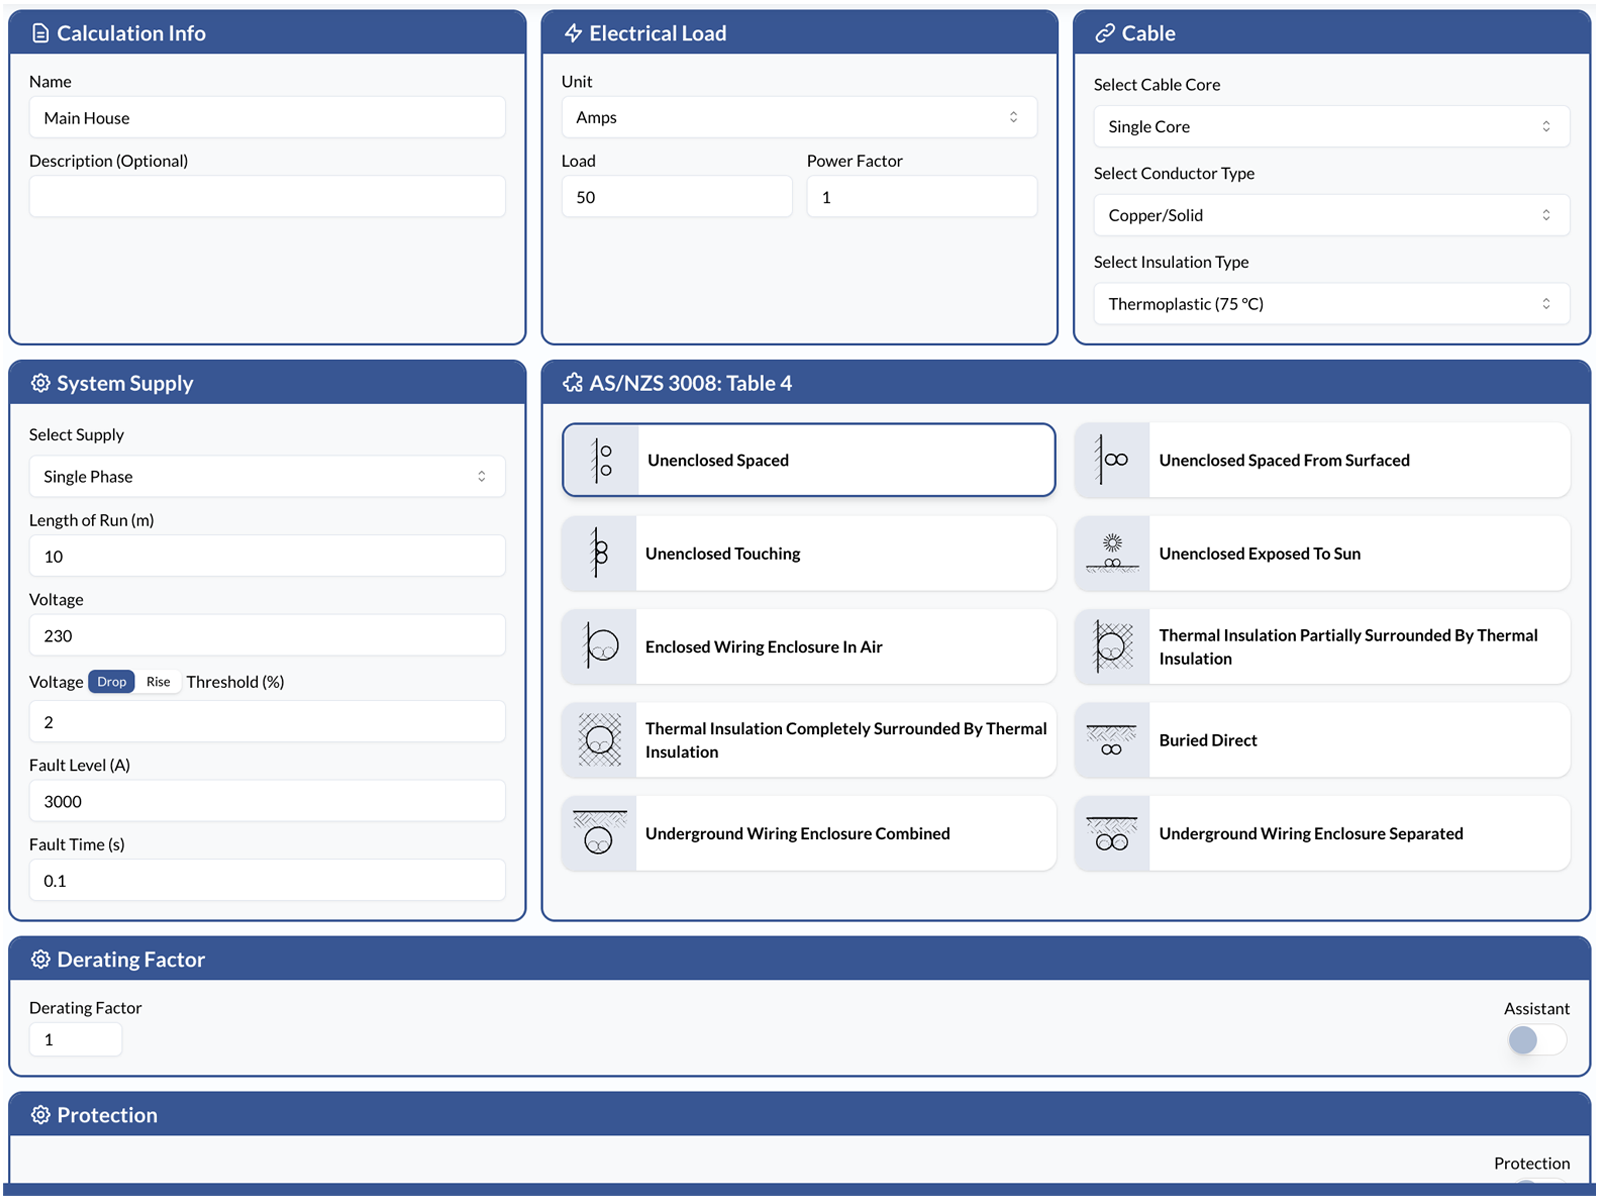The height and width of the screenshot is (1200, 1600).
Task: Pick Underground Wiring Enclosure Separated icon
Action: coord(1112,834)
